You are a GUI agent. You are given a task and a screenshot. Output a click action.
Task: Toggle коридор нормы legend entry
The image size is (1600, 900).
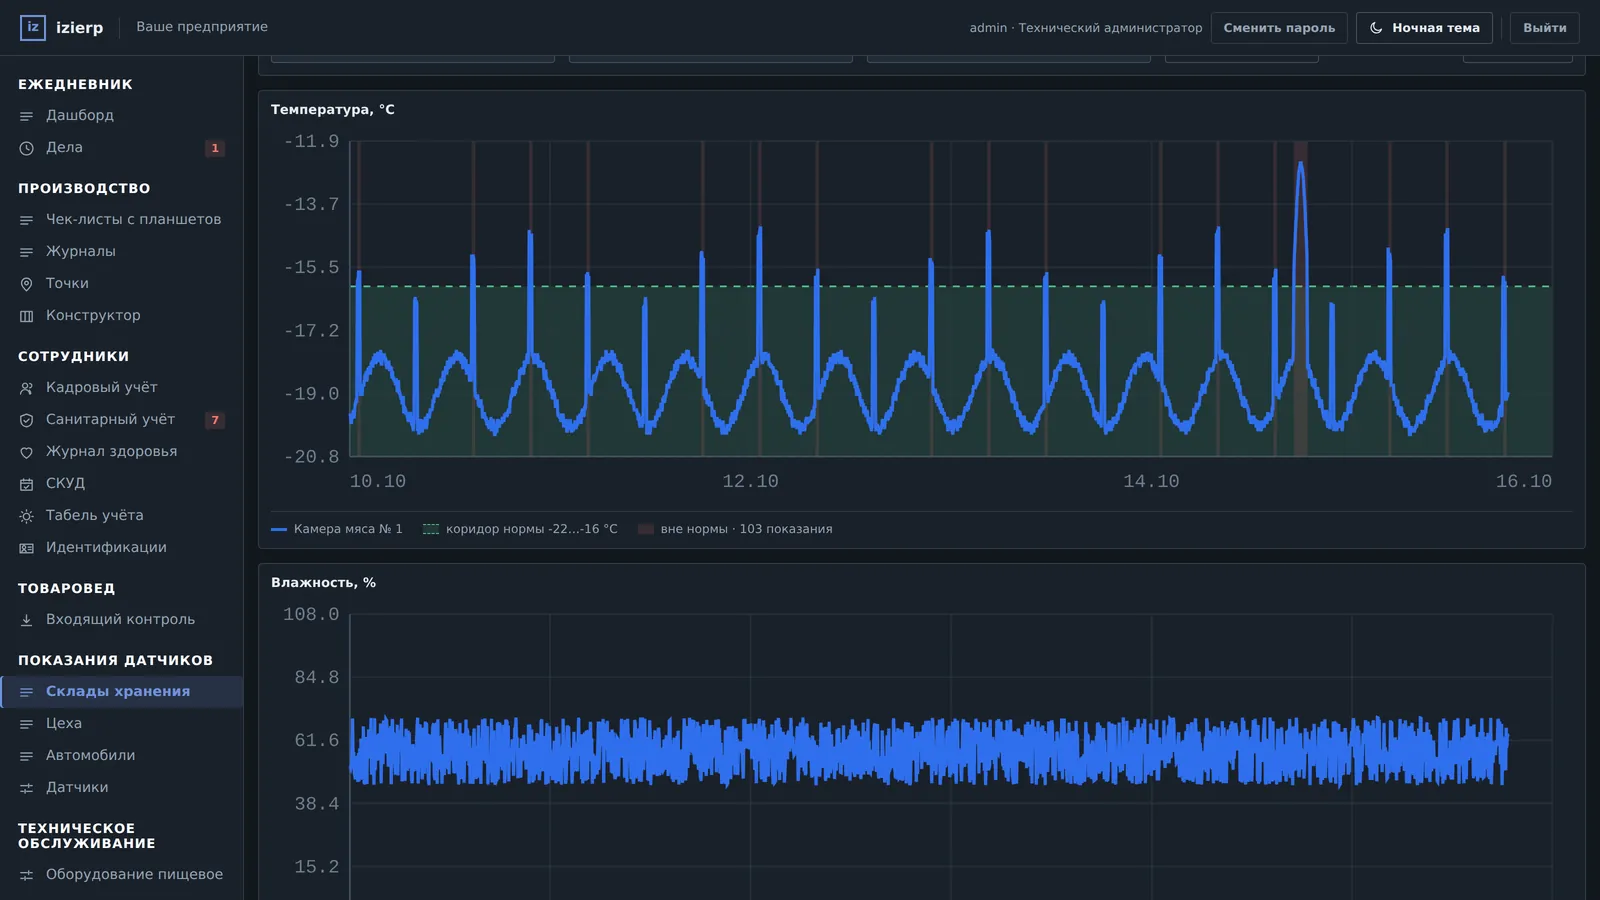(520, 529)
